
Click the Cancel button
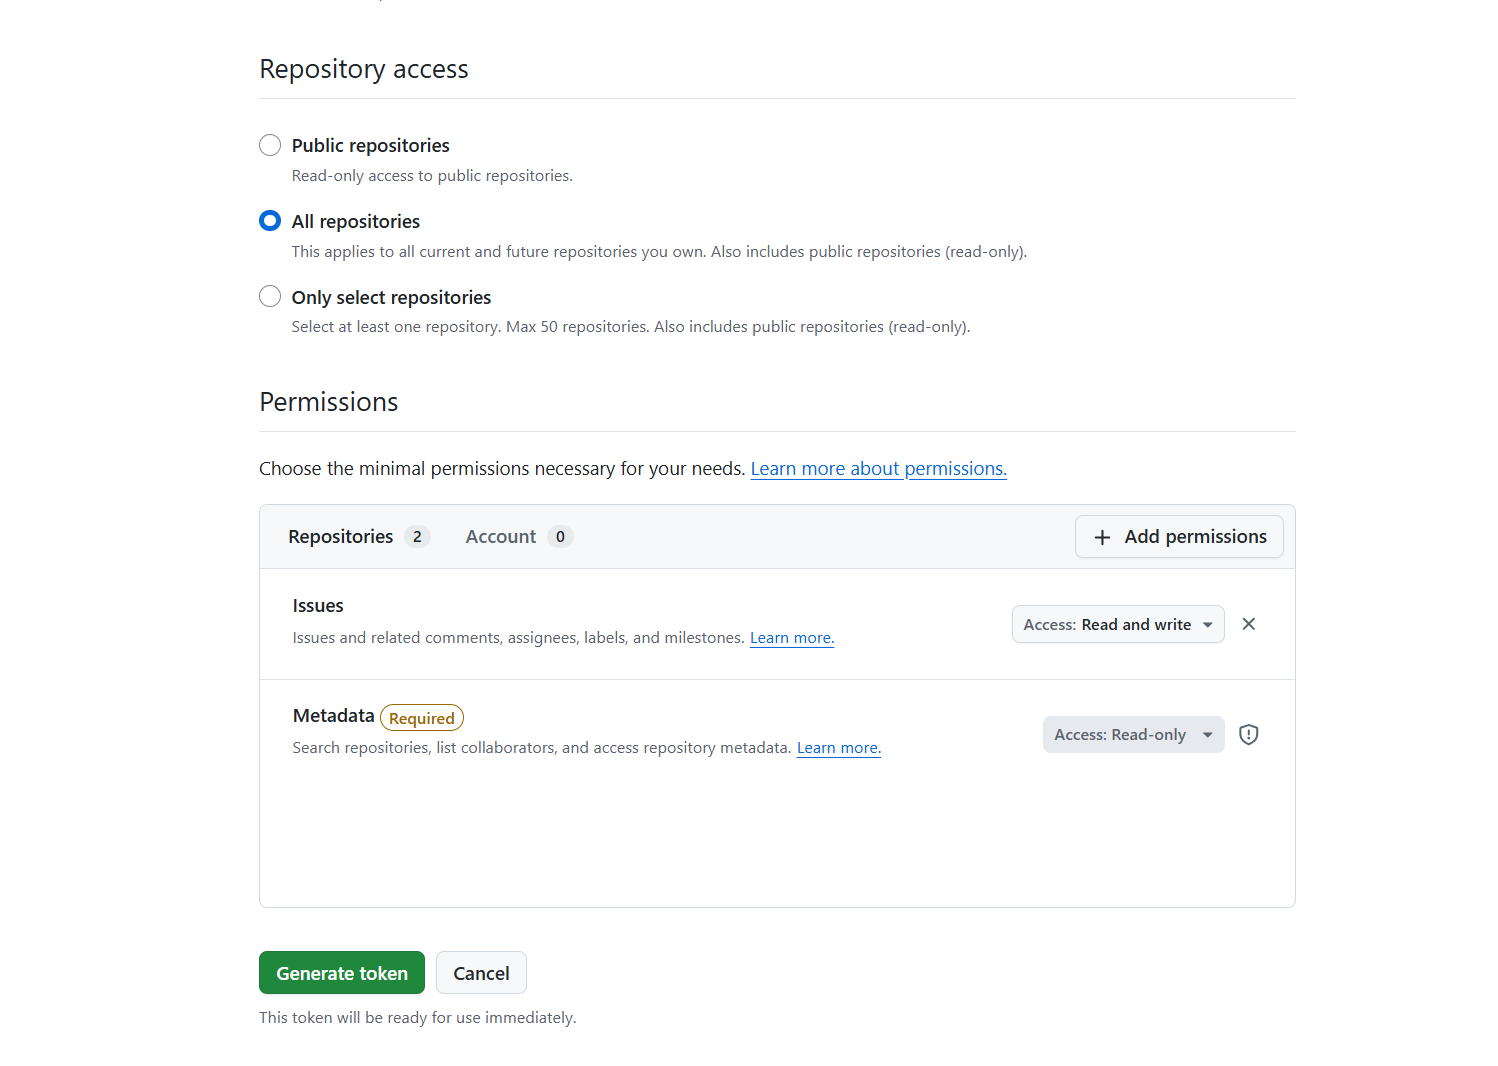[481, 973]
